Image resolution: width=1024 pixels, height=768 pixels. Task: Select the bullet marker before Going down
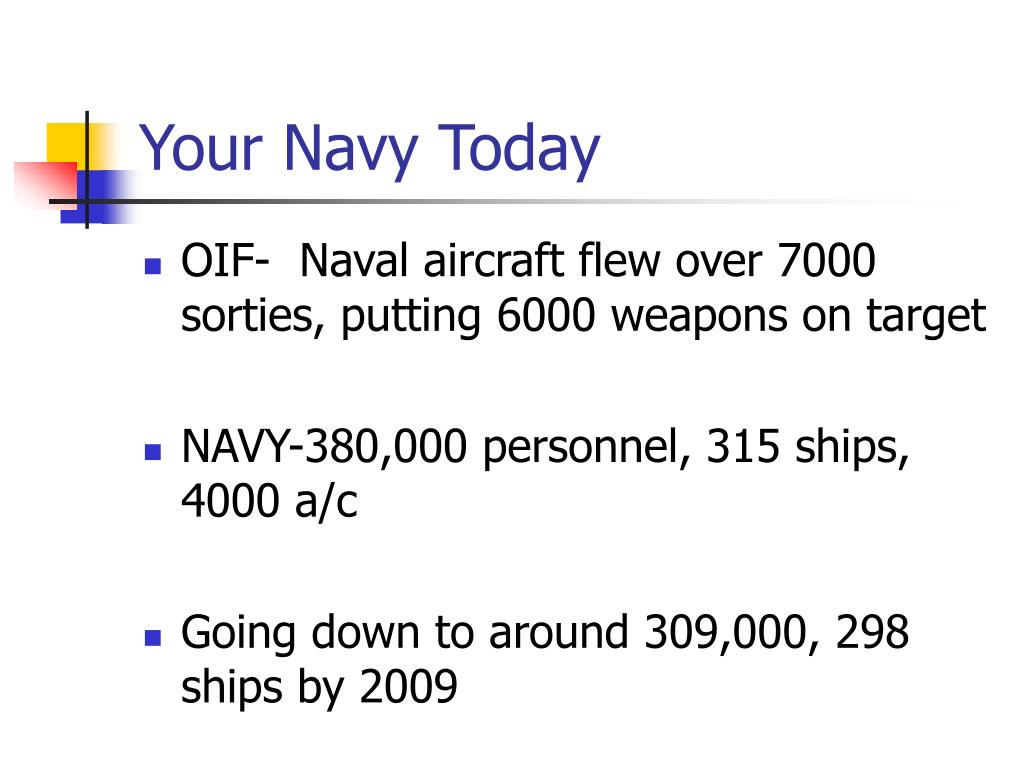[153, 637]
